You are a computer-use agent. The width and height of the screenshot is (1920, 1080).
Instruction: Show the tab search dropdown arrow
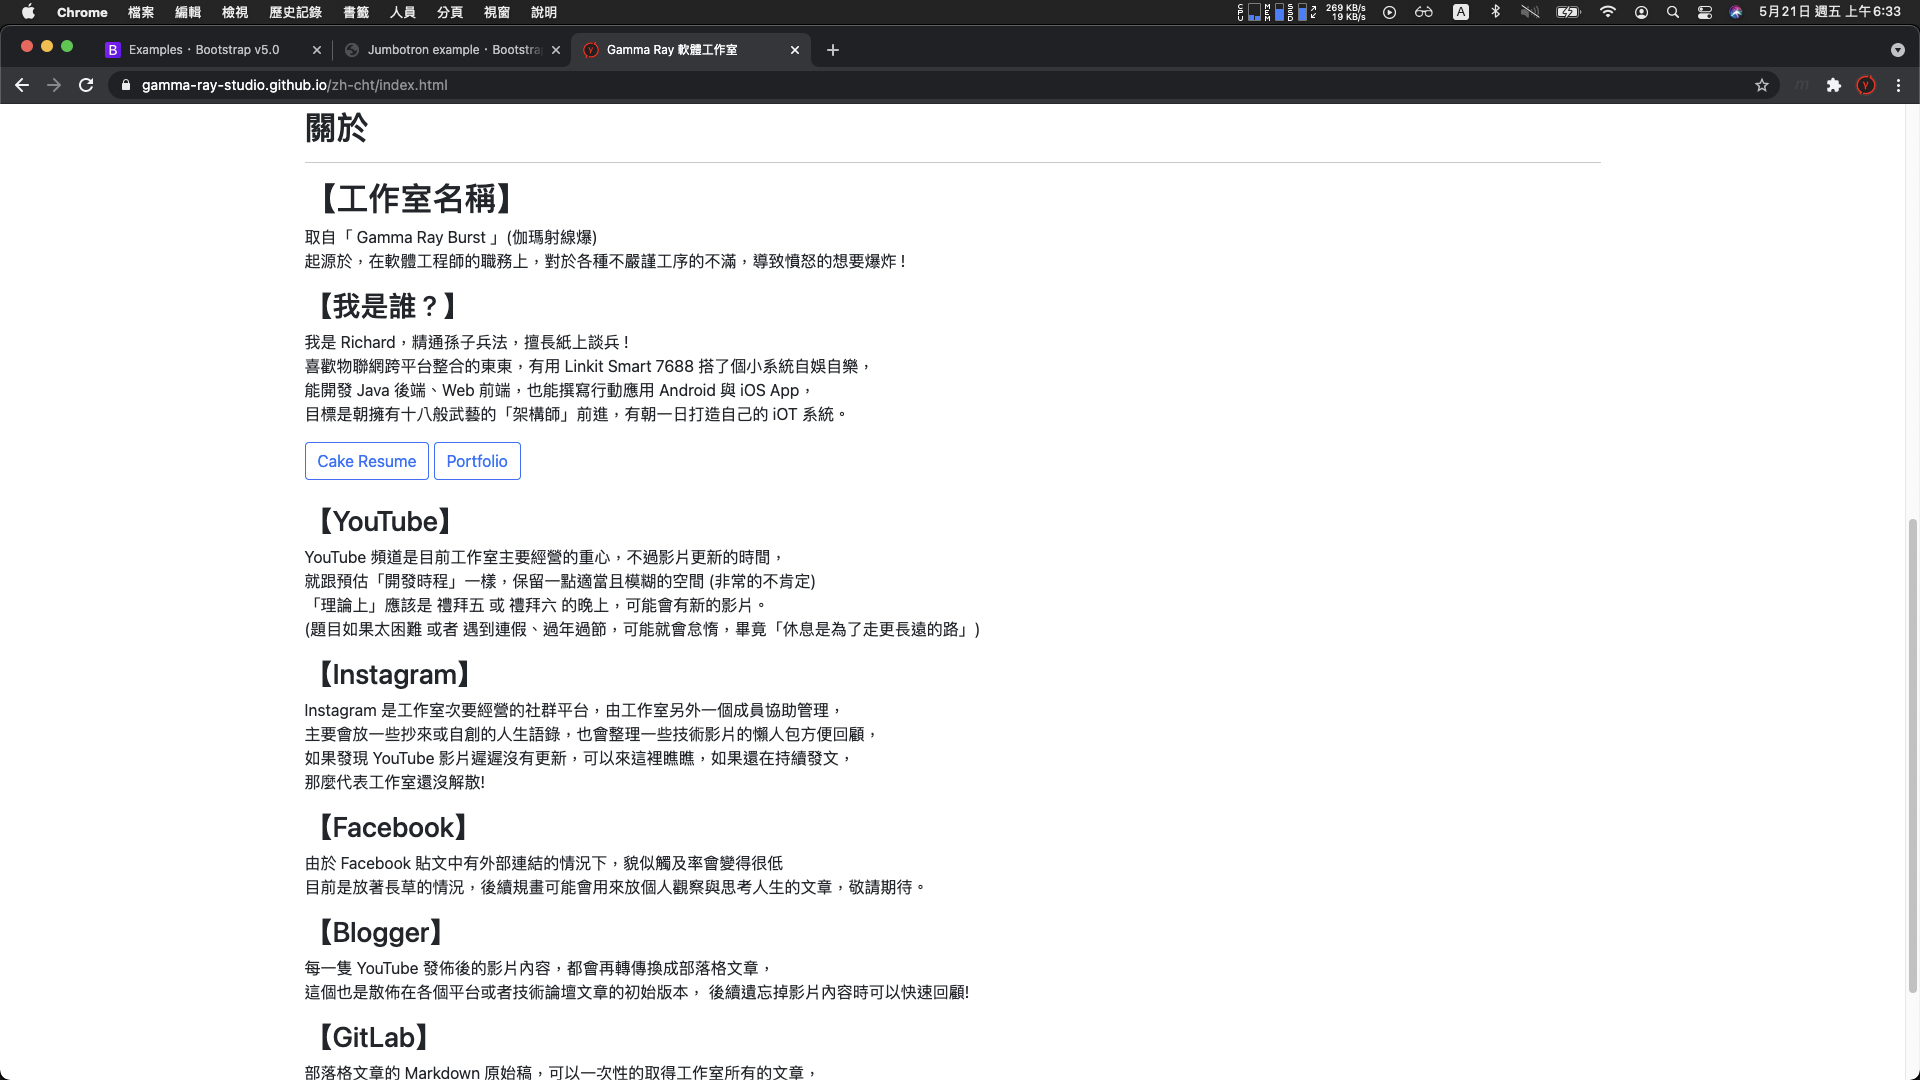1897,50
